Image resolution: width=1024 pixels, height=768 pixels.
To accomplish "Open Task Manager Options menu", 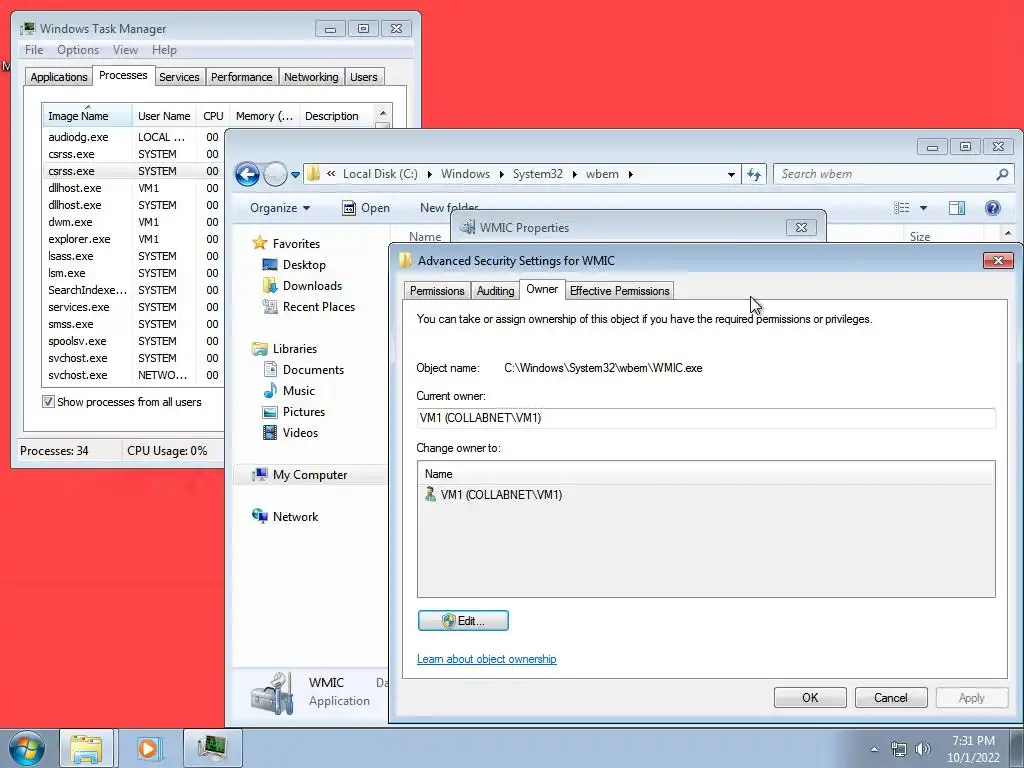I will pyautogui.click(x=78, y=50).
